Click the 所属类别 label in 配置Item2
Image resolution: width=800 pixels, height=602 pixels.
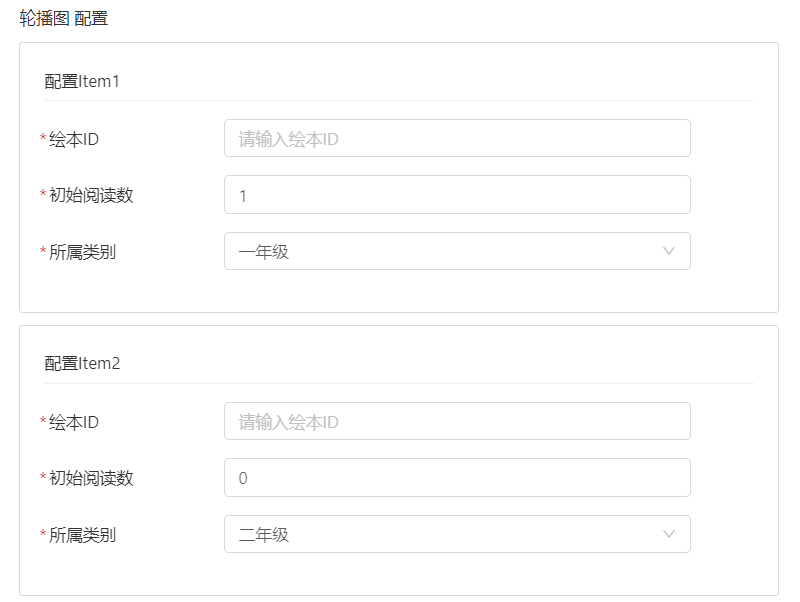[82, 535]
